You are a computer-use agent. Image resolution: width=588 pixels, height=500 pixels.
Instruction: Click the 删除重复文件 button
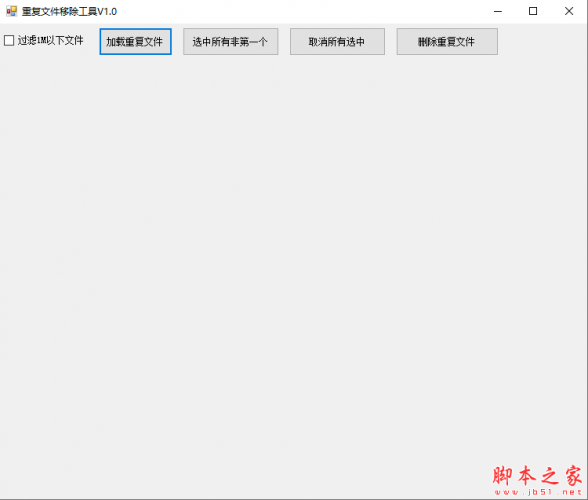point(447,42)
